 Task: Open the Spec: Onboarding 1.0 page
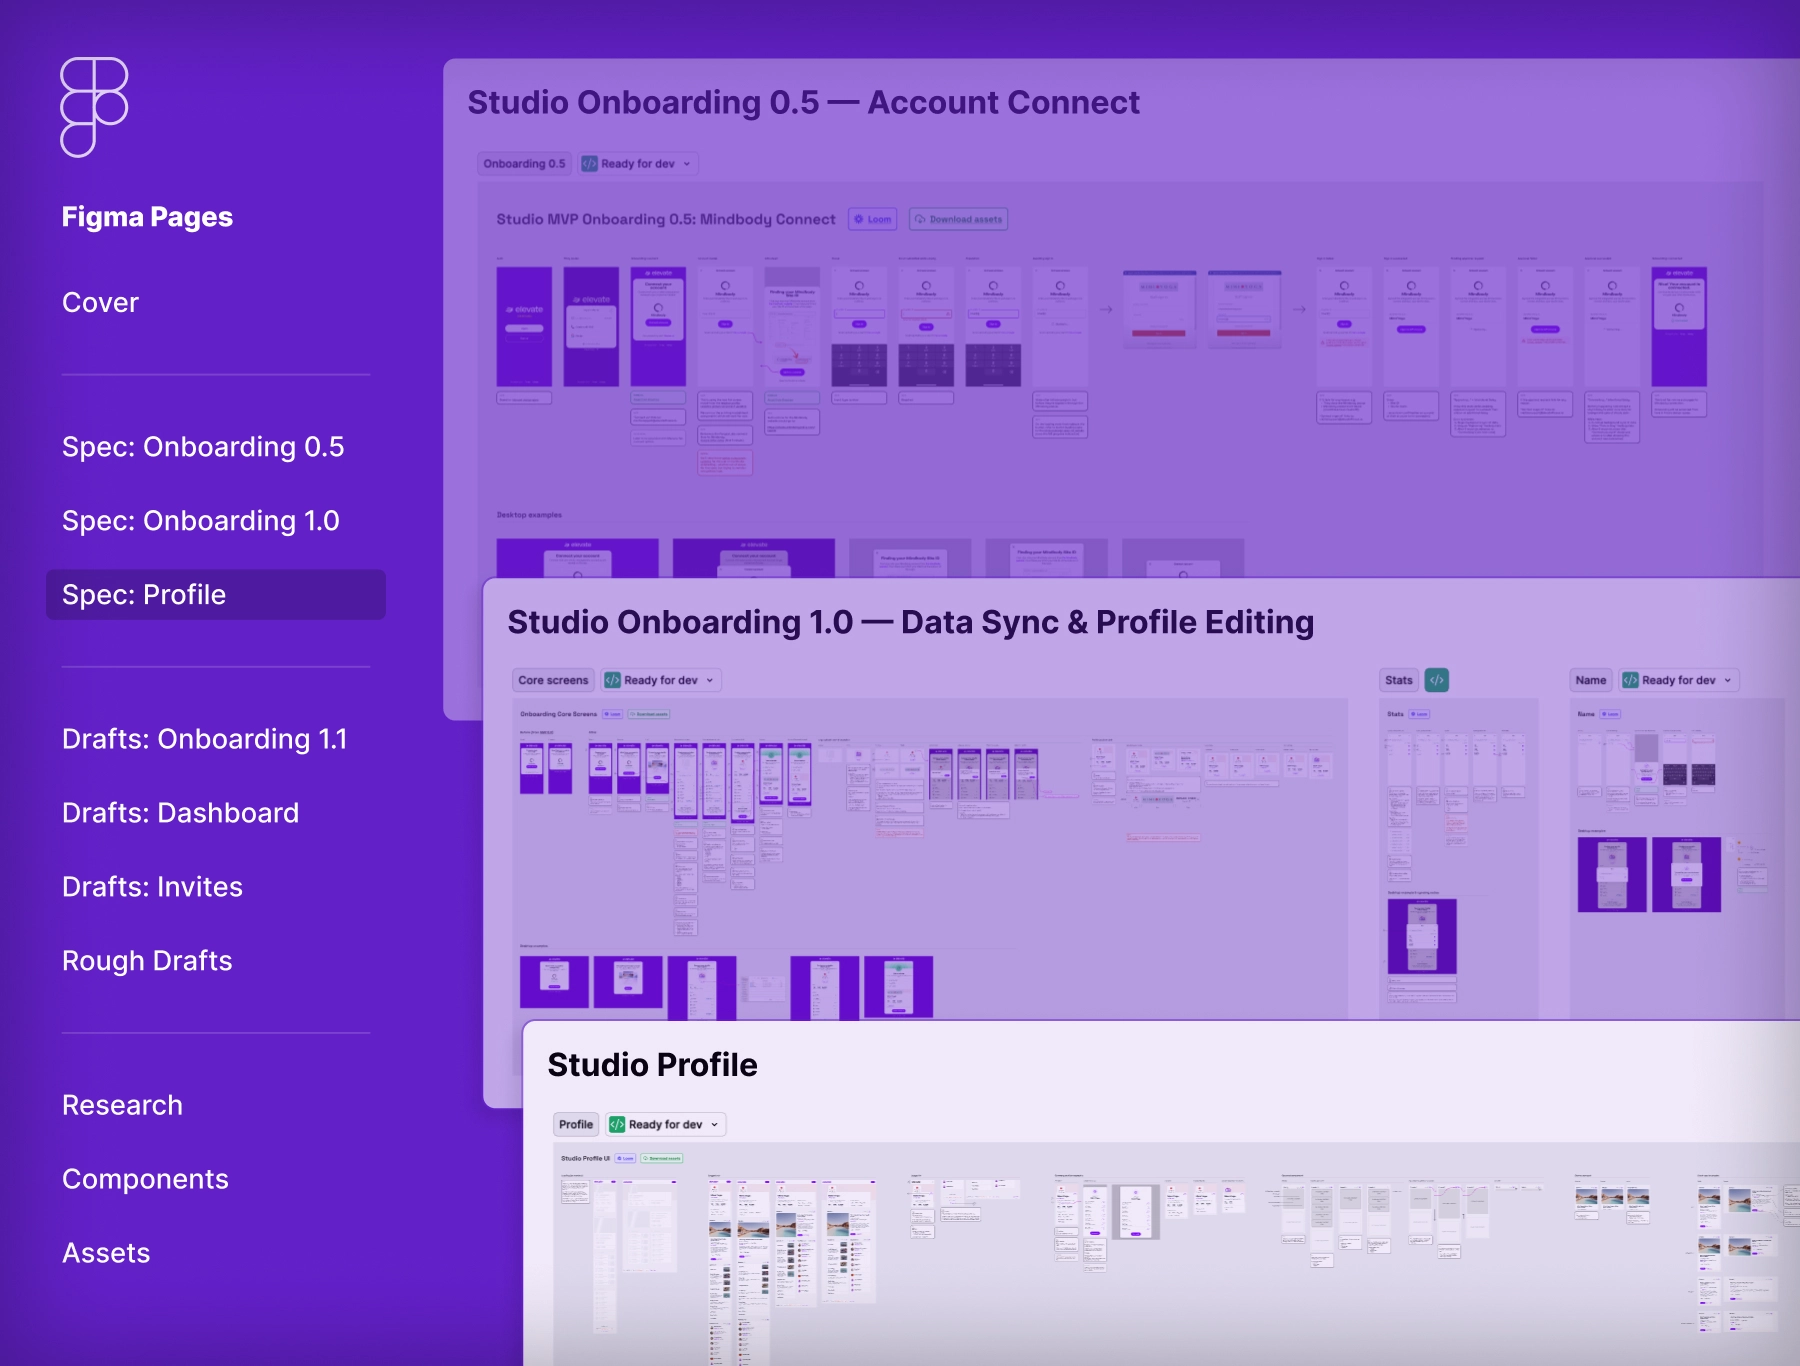point(200,520)
